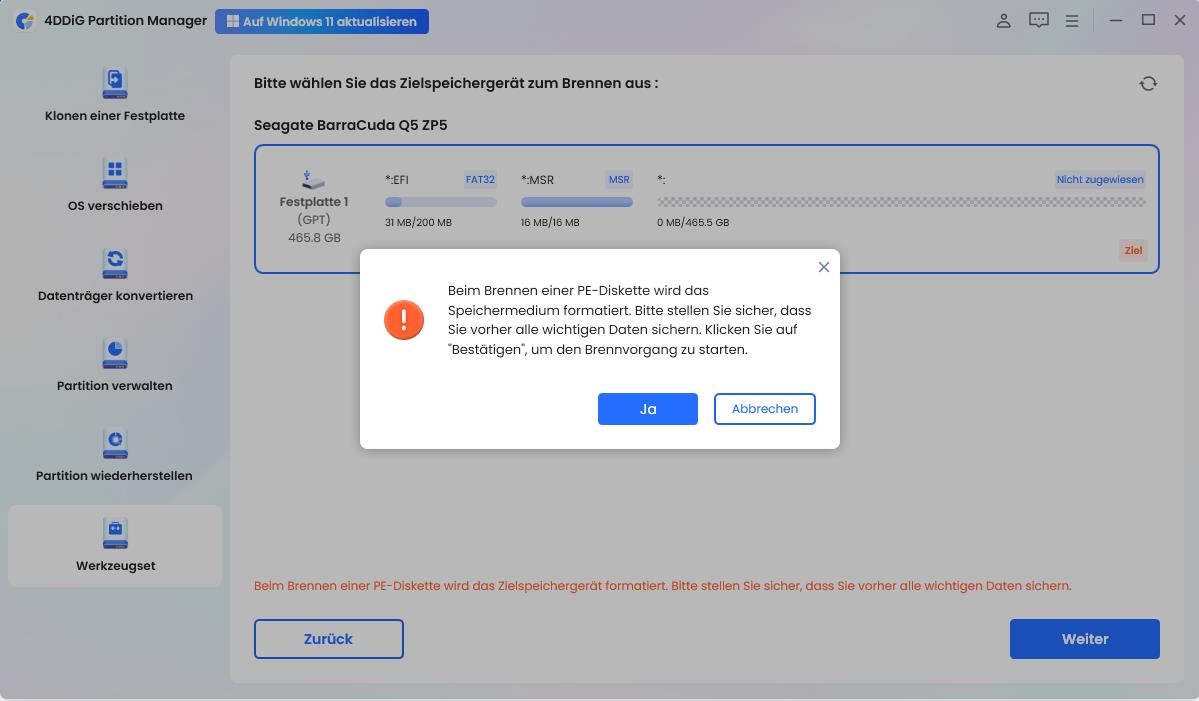Image resolution: width=1199 pixels, height=701 pixels.
Task: Open the user account icon
Action: [1003, 20]
